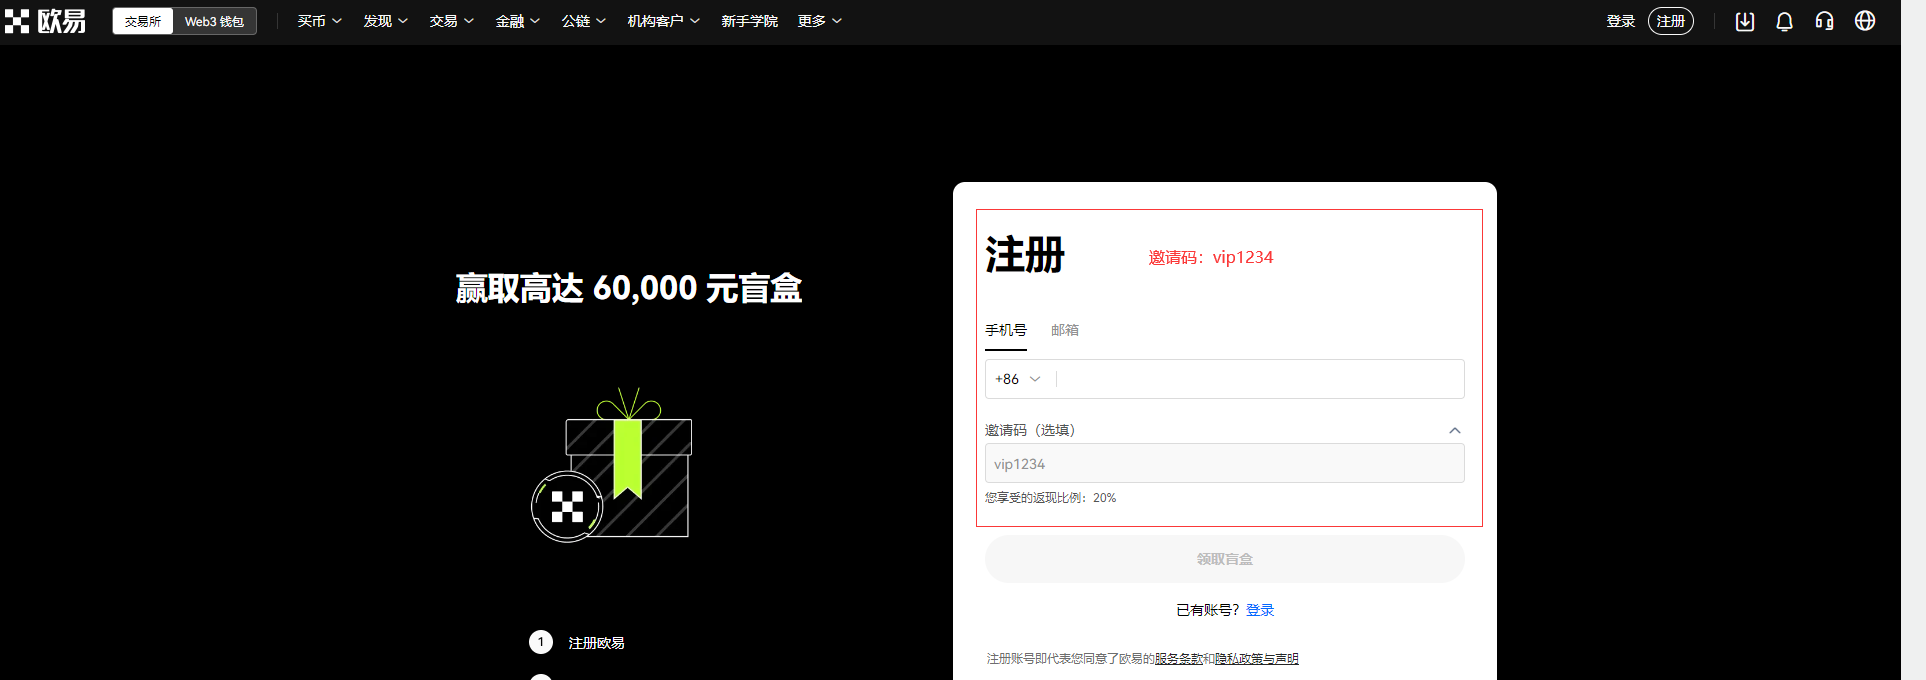Click the blue 登录 link below form
The width and height of the screenshot is (1926, 680).
1260,610
